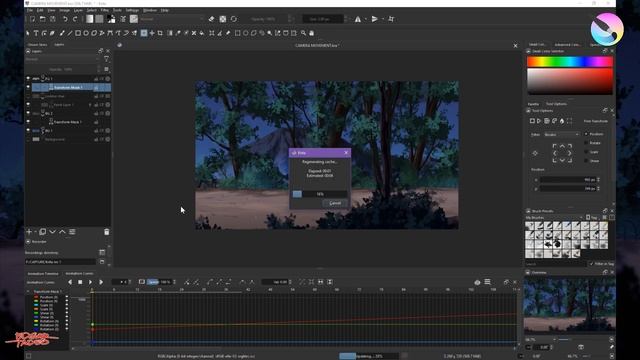Toggle eraser mode in the toolbar
Screen dimensions: 640x360
click(x=211, y=19)
